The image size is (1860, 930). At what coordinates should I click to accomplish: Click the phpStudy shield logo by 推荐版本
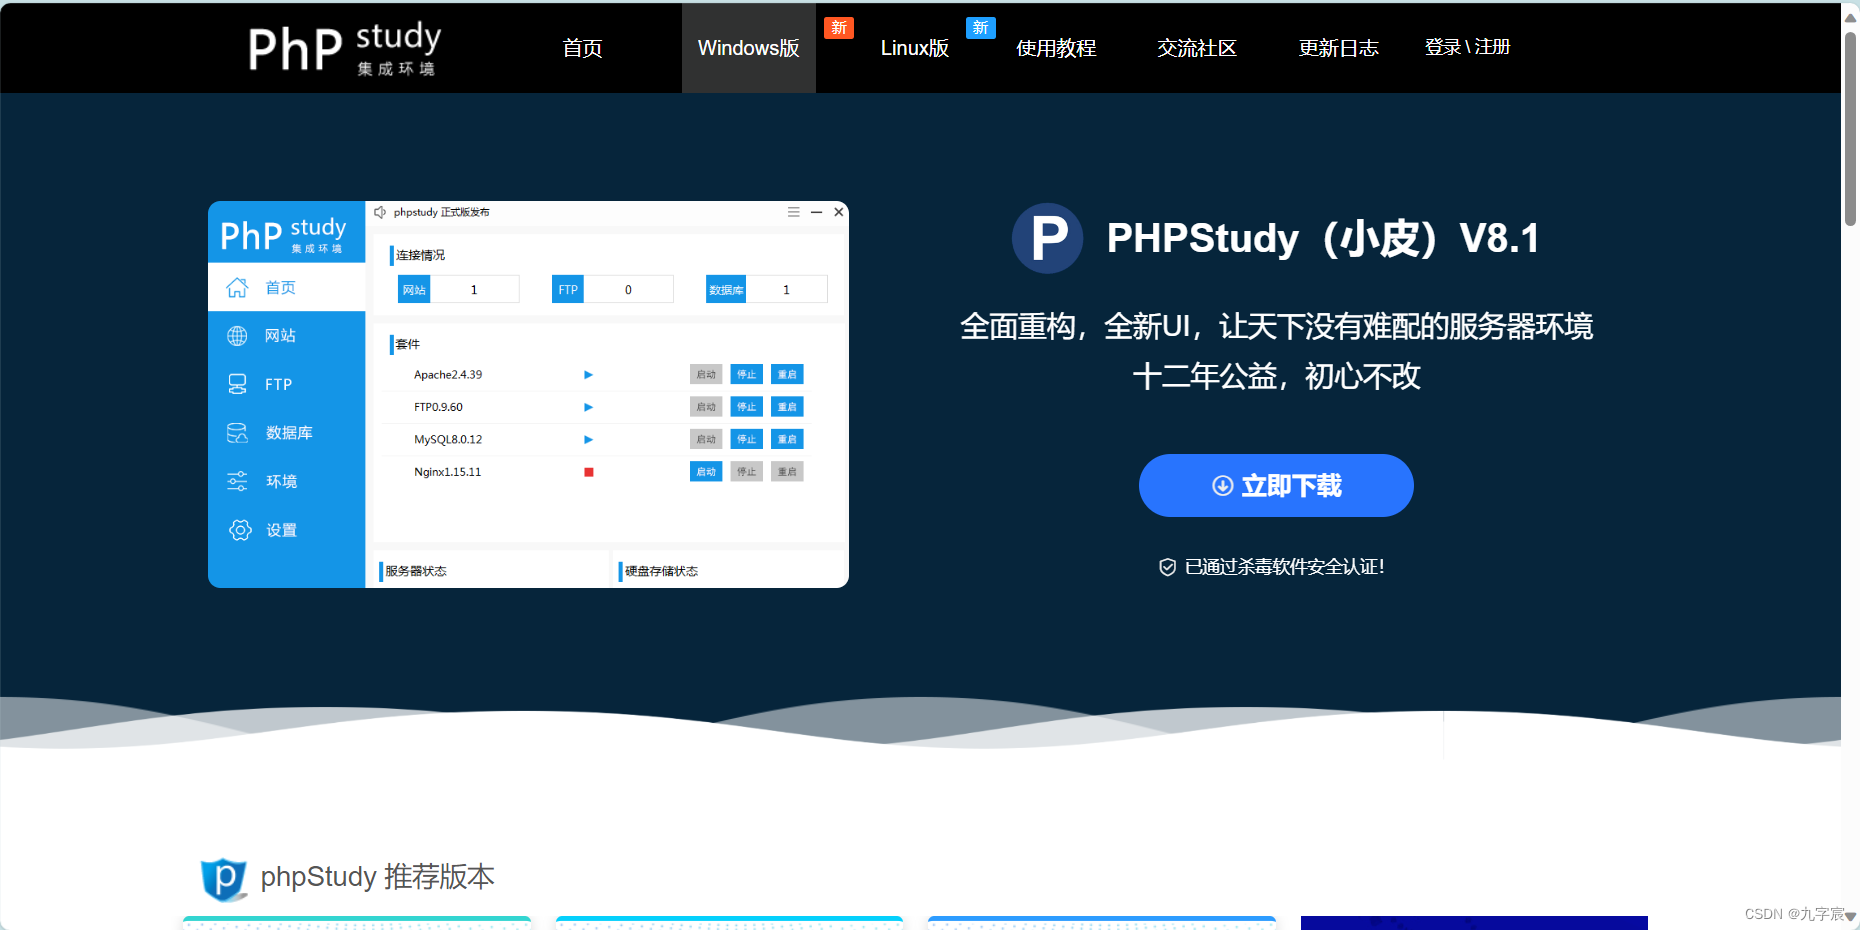[223, 879]
